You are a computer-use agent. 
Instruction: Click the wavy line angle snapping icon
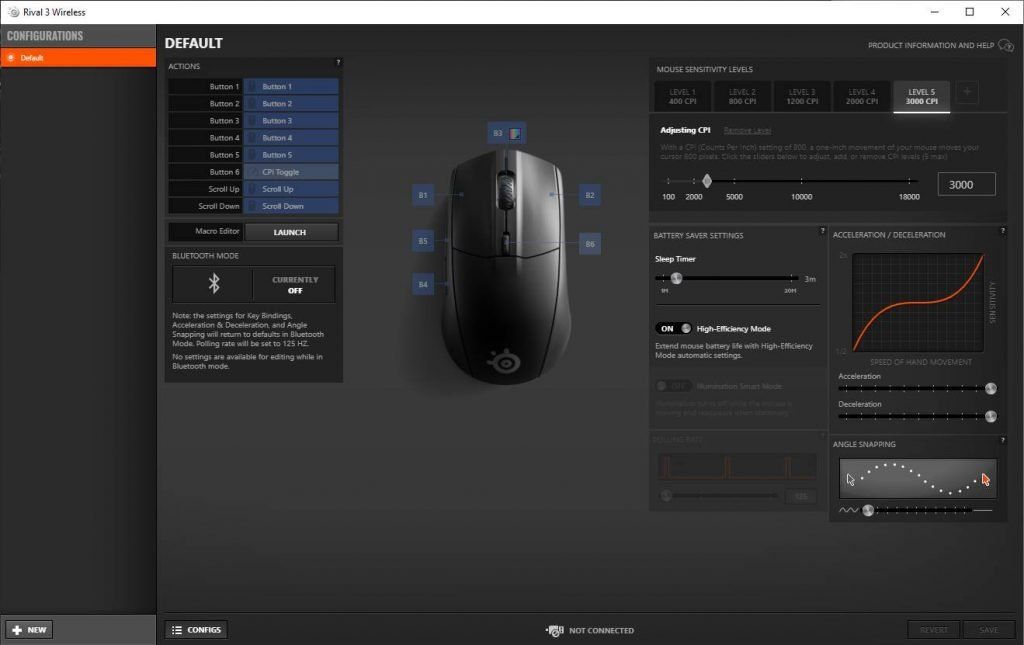[848, 510]
